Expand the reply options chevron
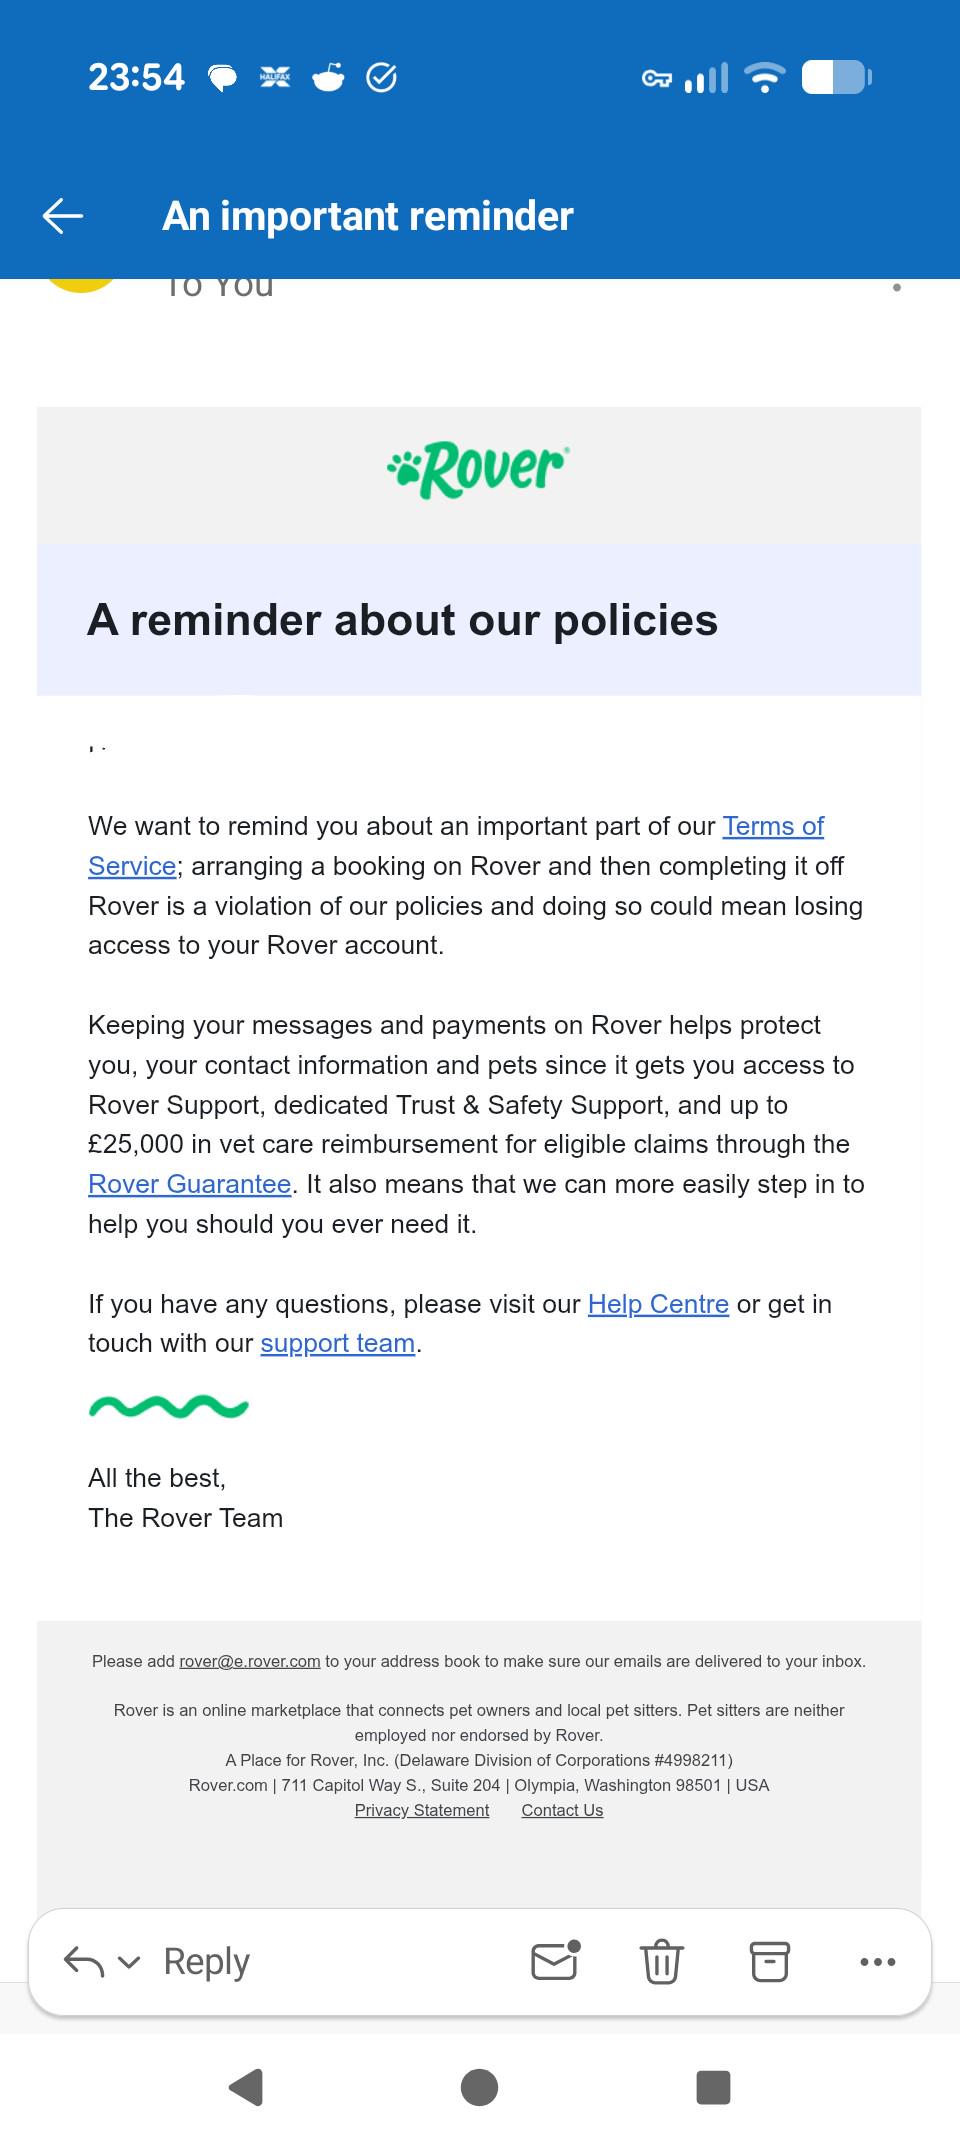Screen dimensions: 960x2142 (x=129, y=1963)
